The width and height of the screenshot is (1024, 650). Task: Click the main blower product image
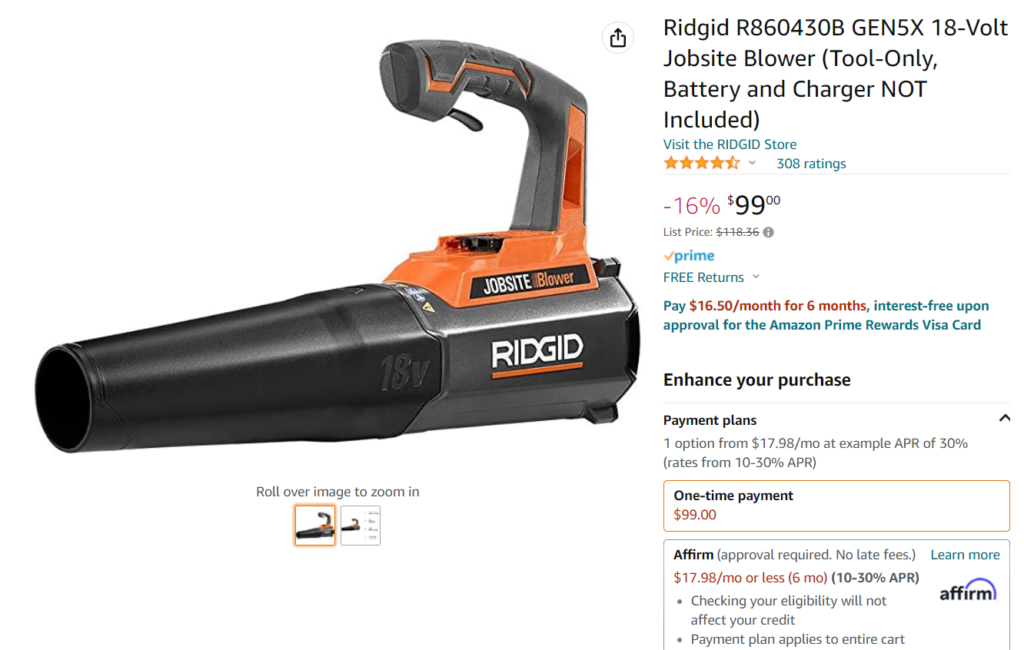pyautogui.click(x=338, y=248)
